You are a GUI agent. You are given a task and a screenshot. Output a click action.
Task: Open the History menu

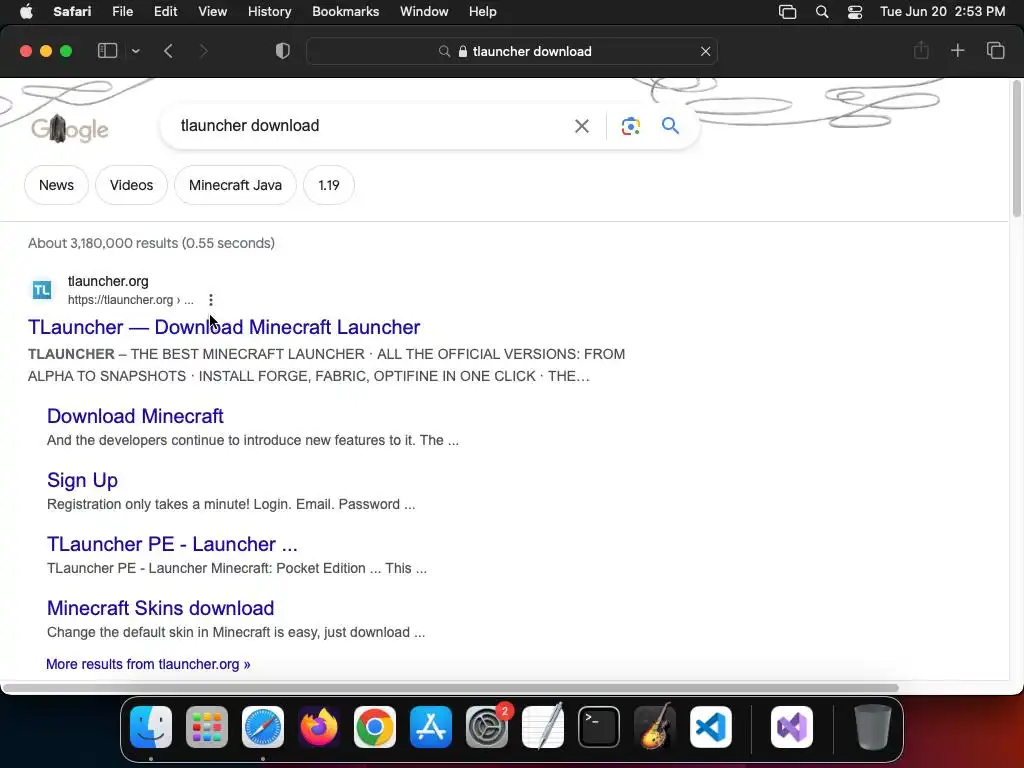pyautogui.click(x=269, y=12)
